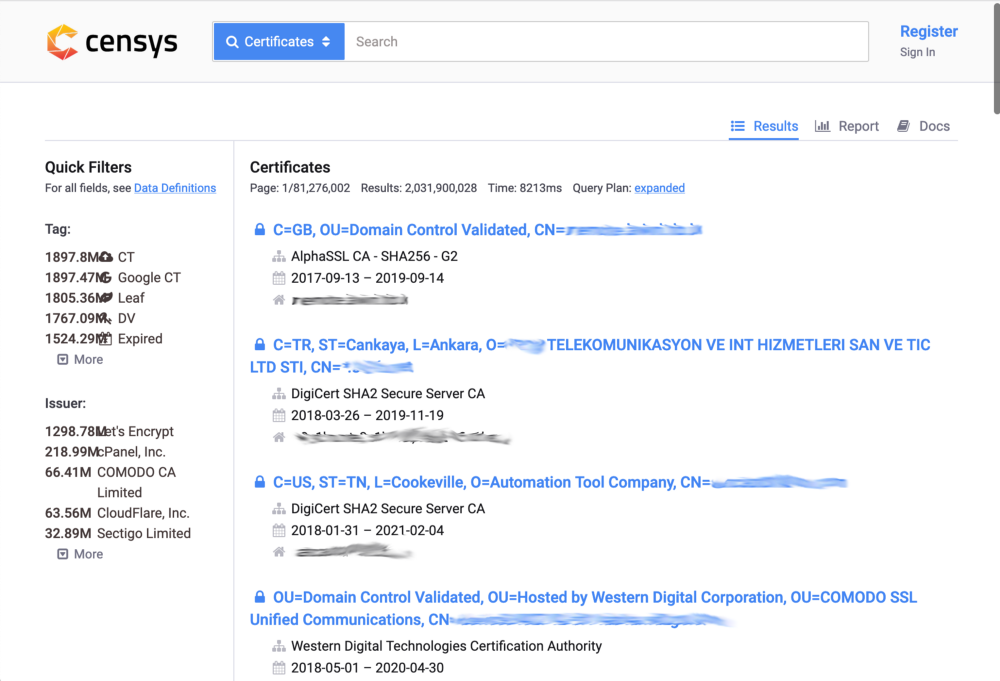
Task: Switch to the Report tab
Action: click(847, 126)
